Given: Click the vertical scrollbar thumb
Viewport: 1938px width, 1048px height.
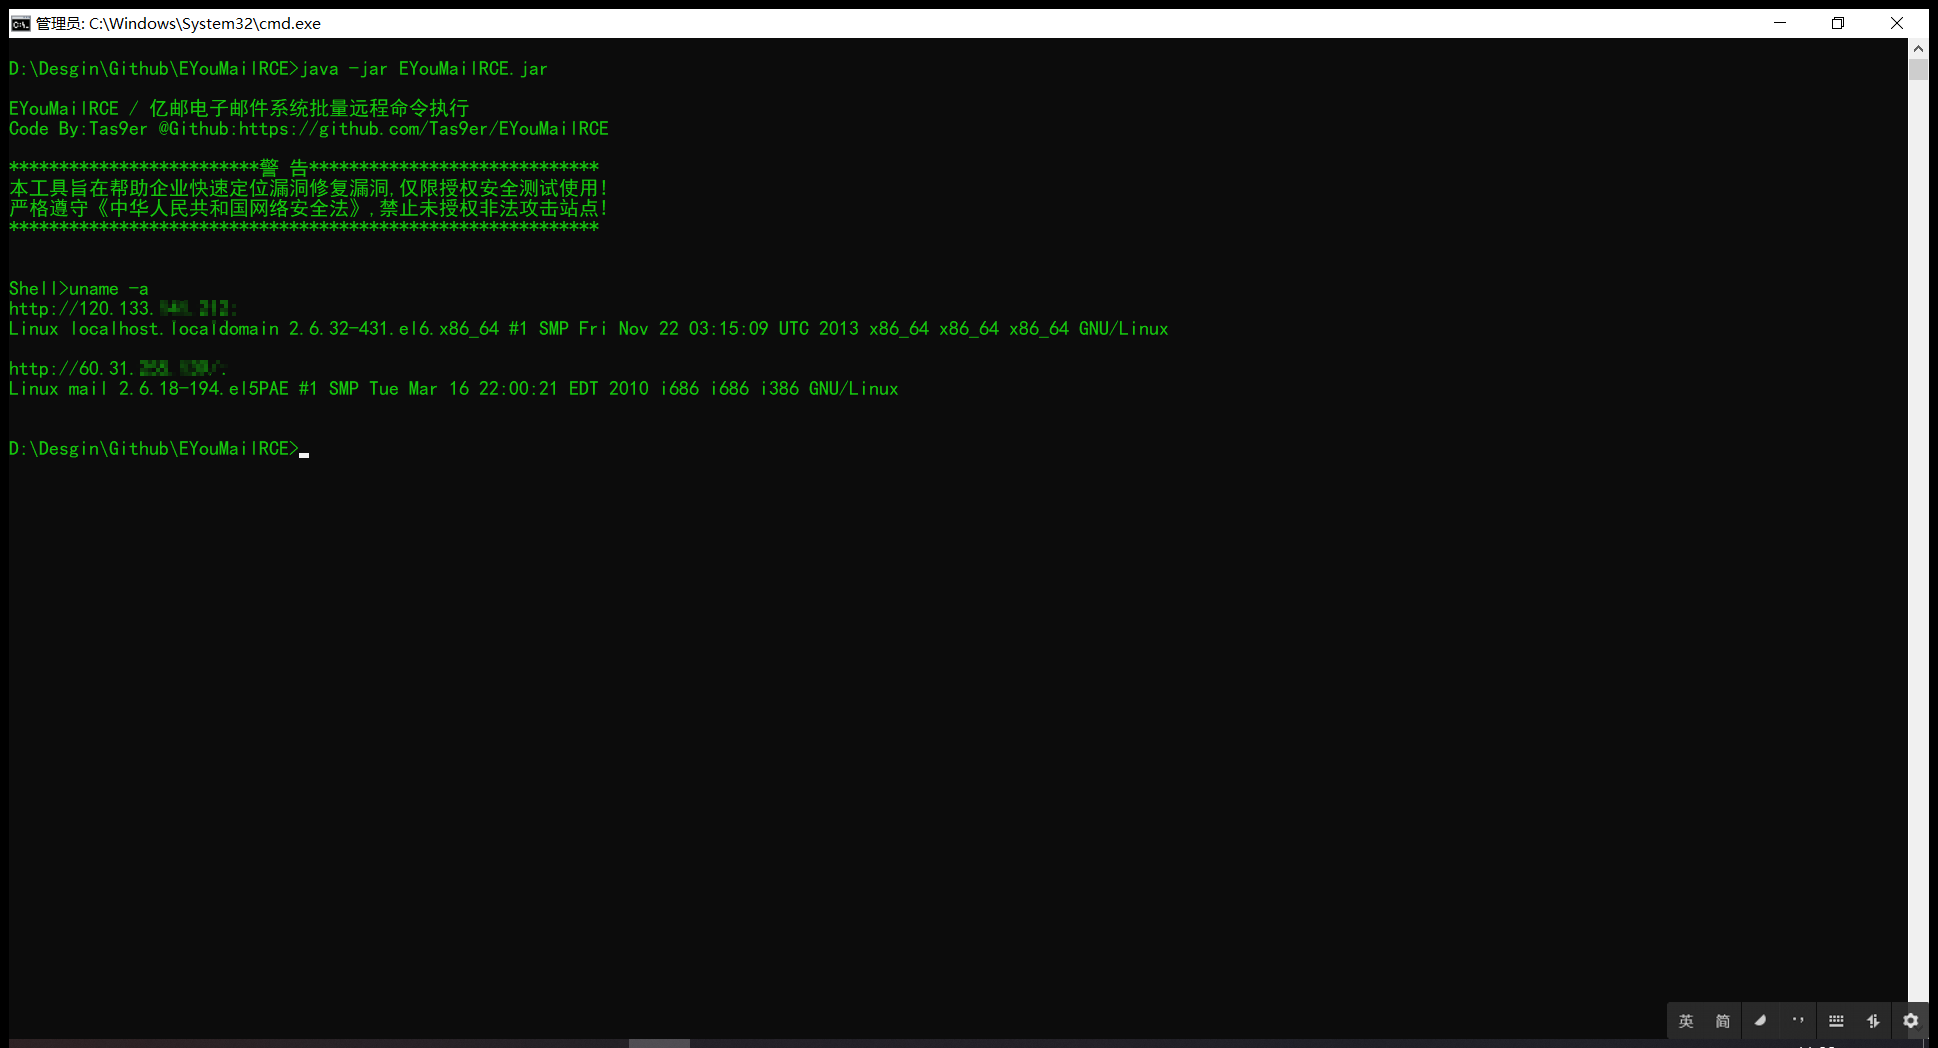Looking at the screenshot, I should click(1918, 70).
